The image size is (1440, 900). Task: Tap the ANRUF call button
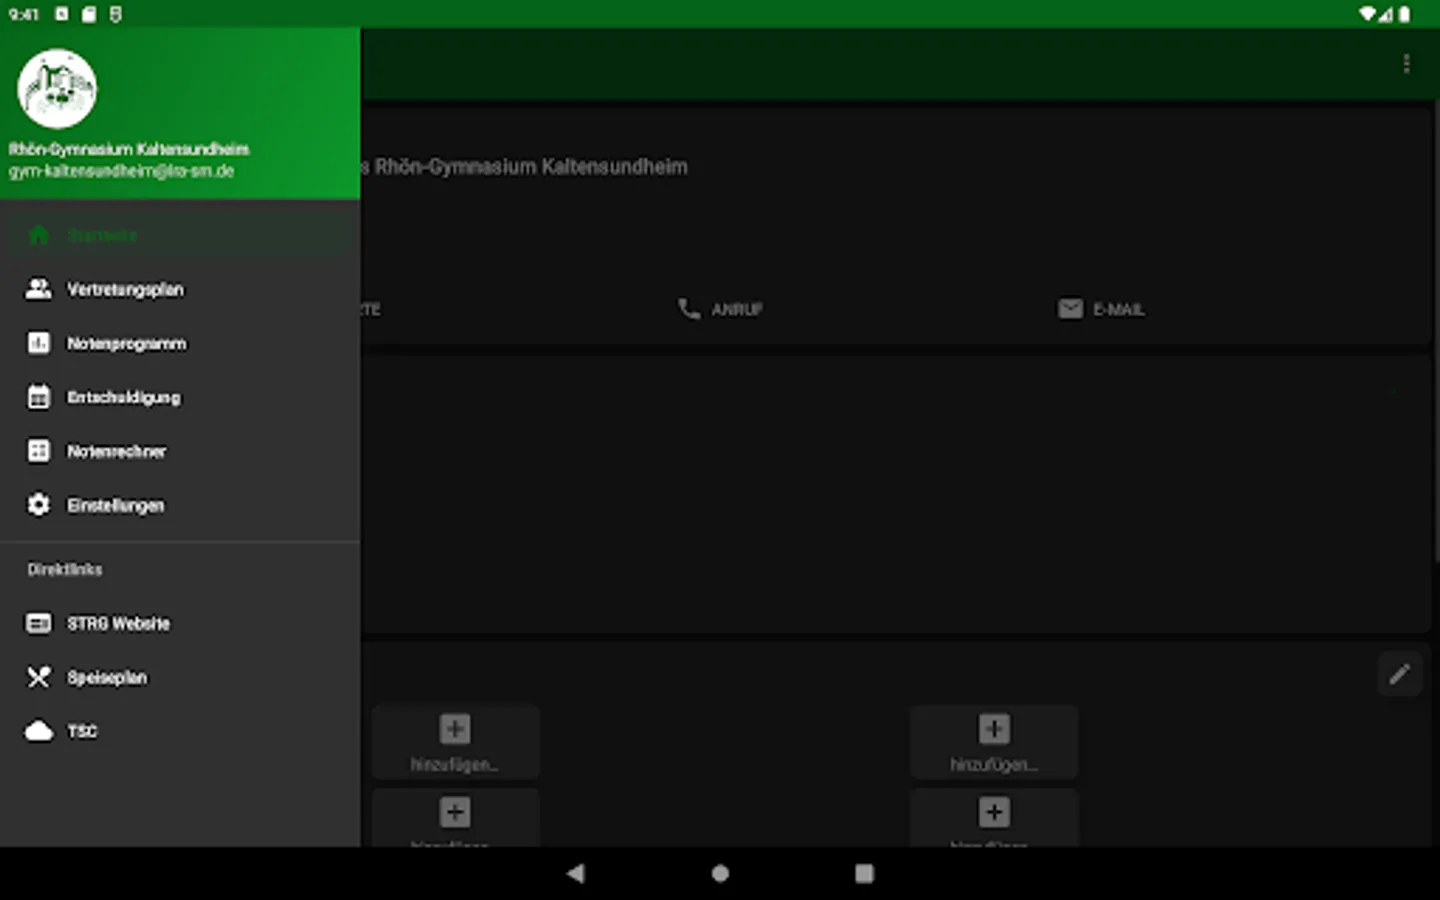click(720, 309)
